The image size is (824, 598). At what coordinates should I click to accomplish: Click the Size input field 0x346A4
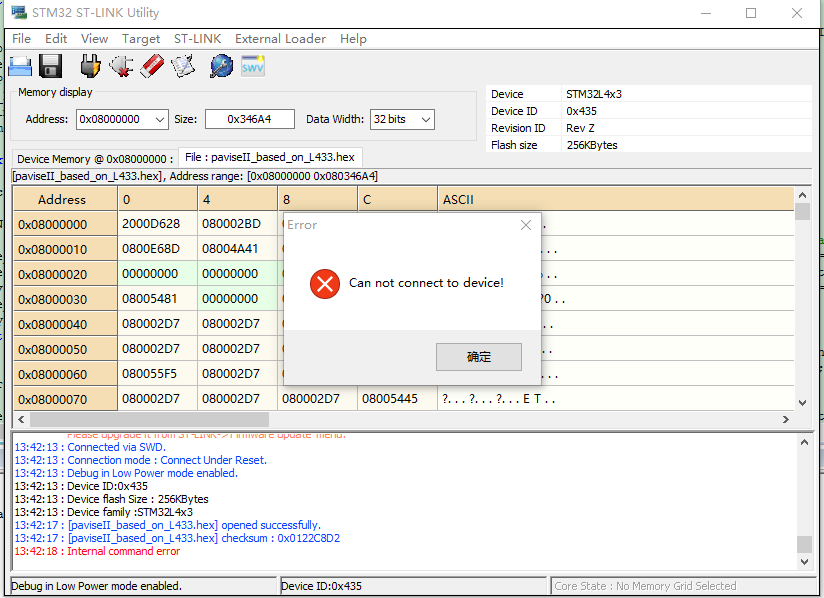(x=250, y=119)
